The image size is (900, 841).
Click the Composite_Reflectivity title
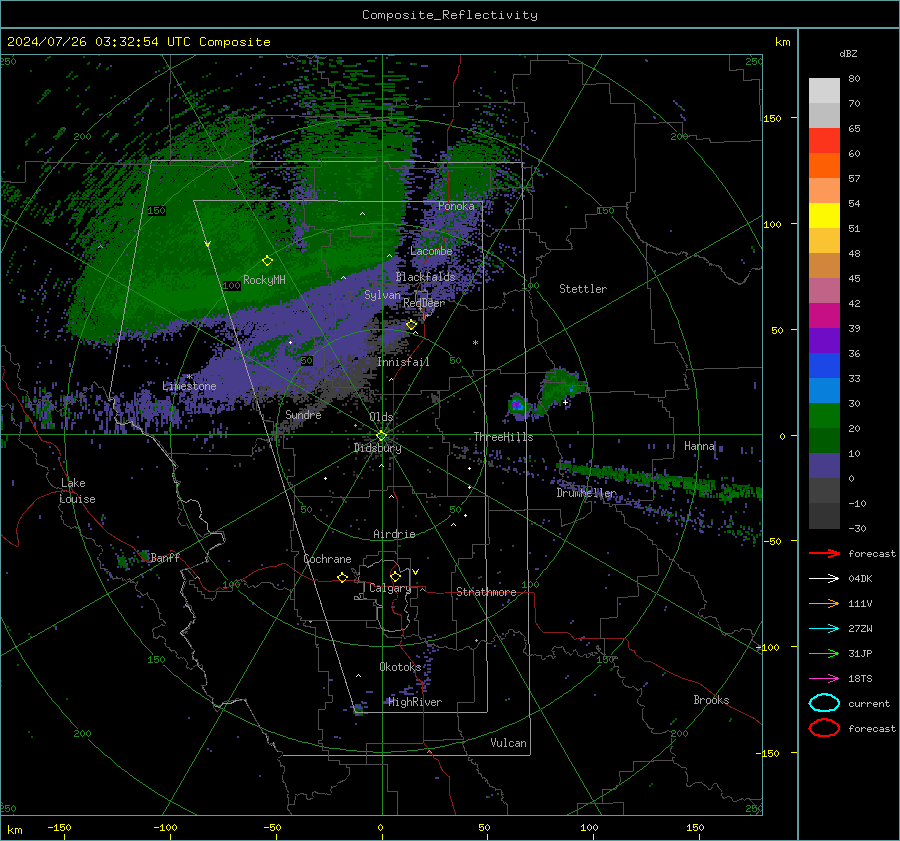coord(449,15)
